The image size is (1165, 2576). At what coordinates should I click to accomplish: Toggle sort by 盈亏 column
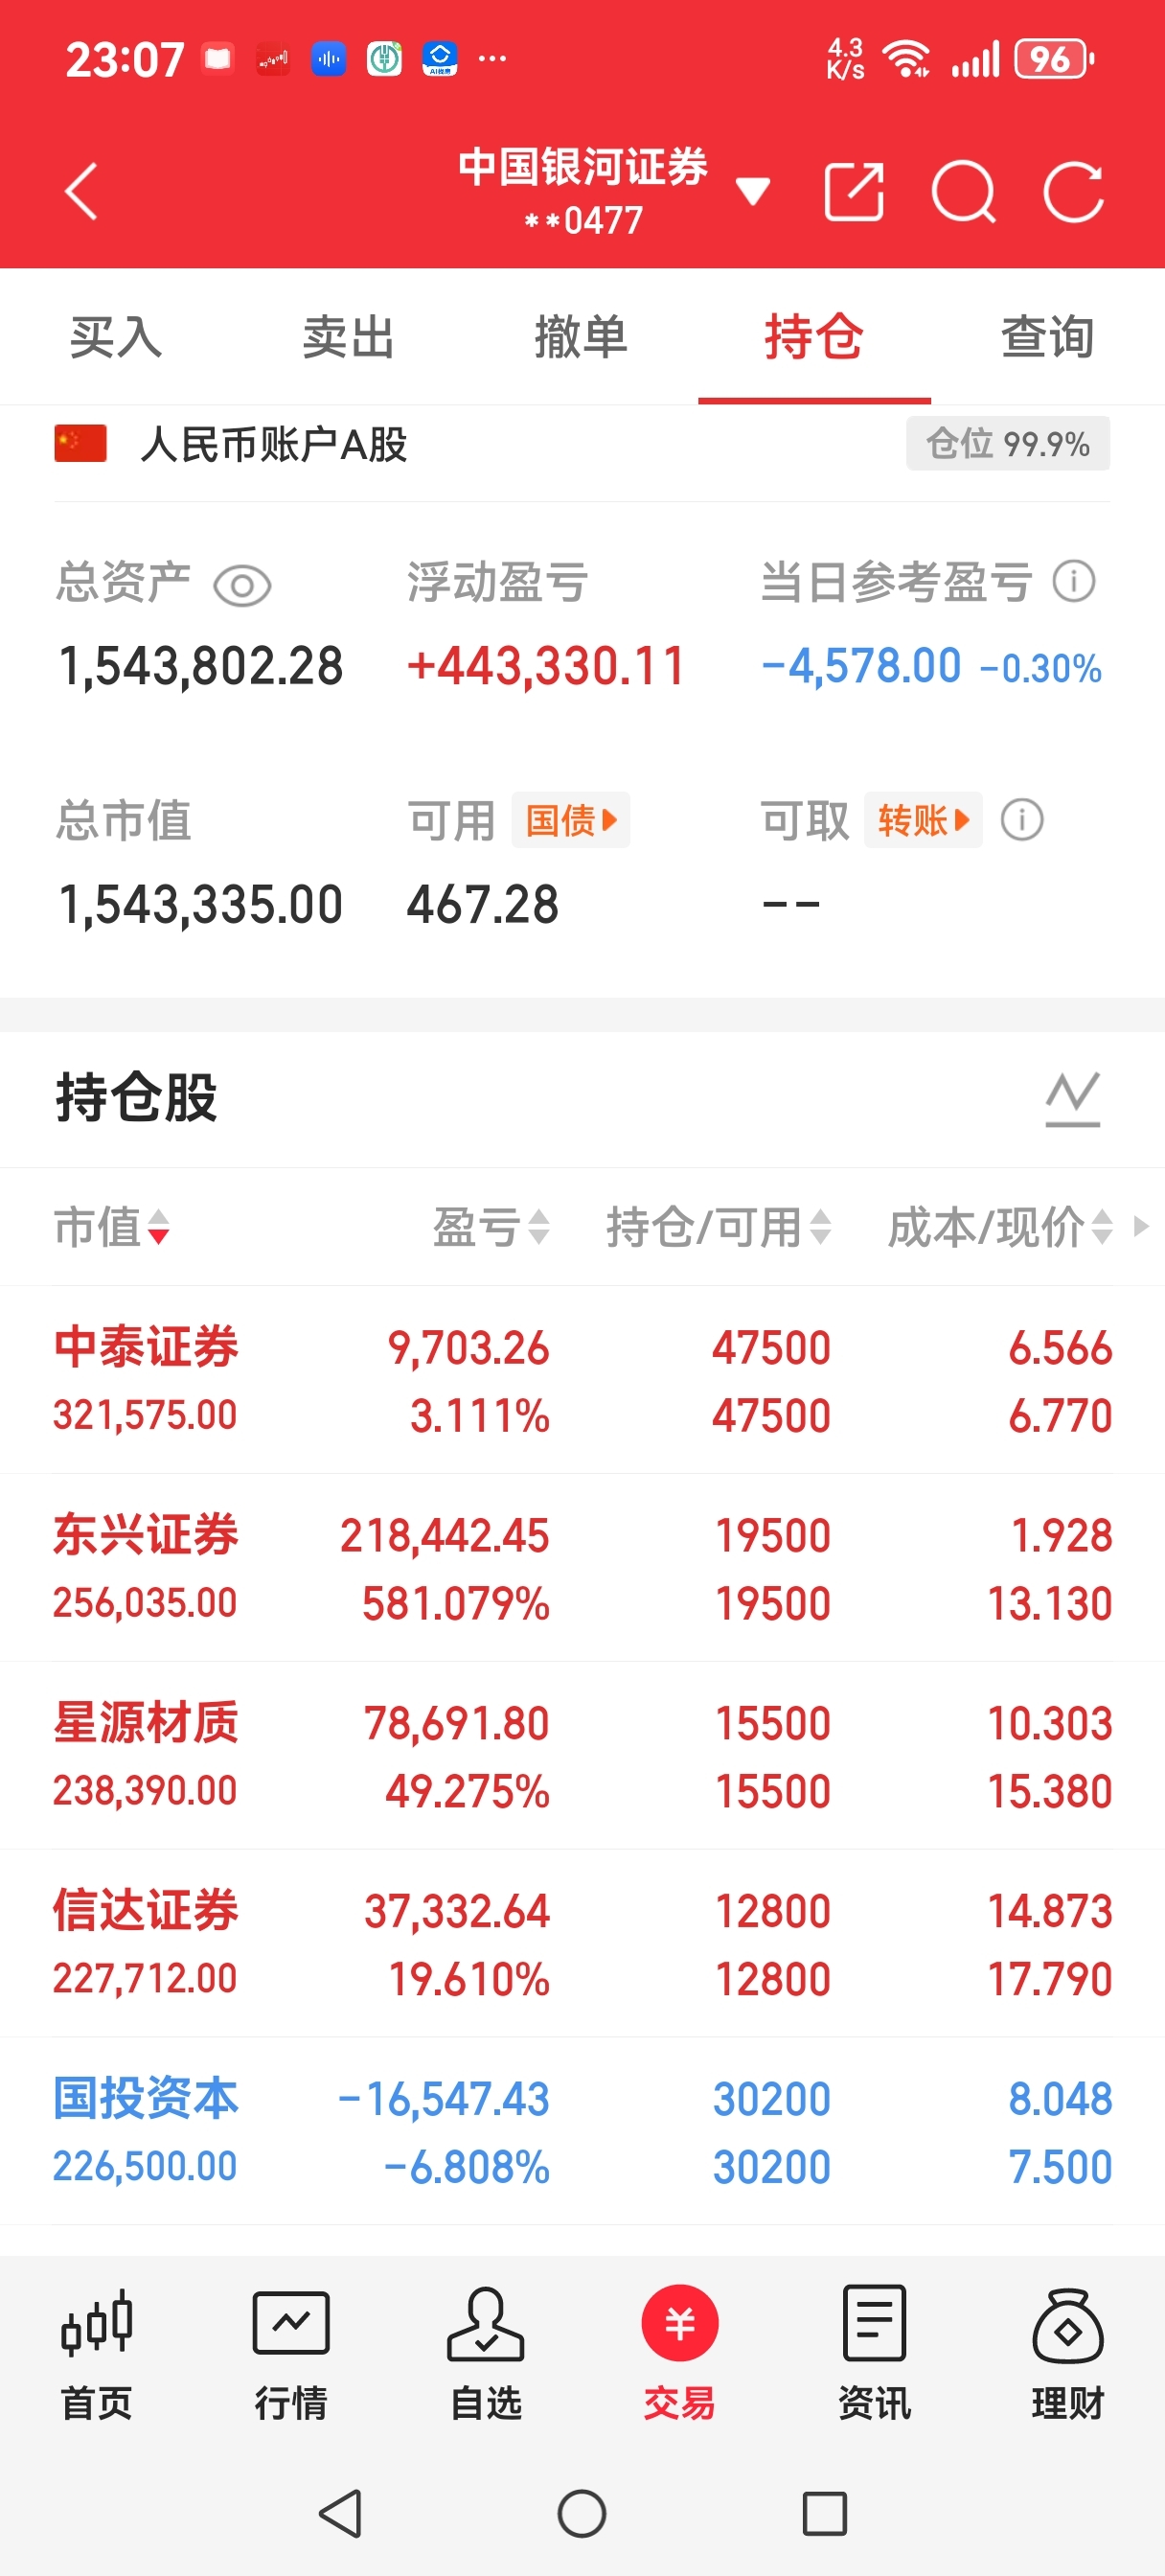490,1227
